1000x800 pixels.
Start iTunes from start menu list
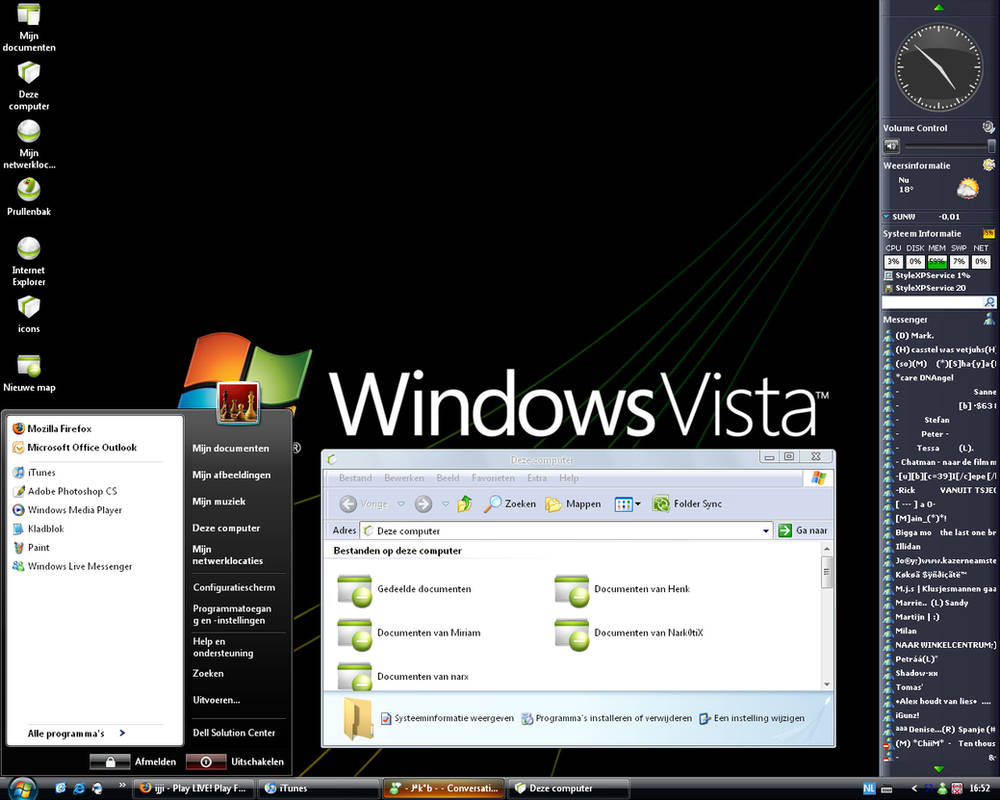(34, 473)
